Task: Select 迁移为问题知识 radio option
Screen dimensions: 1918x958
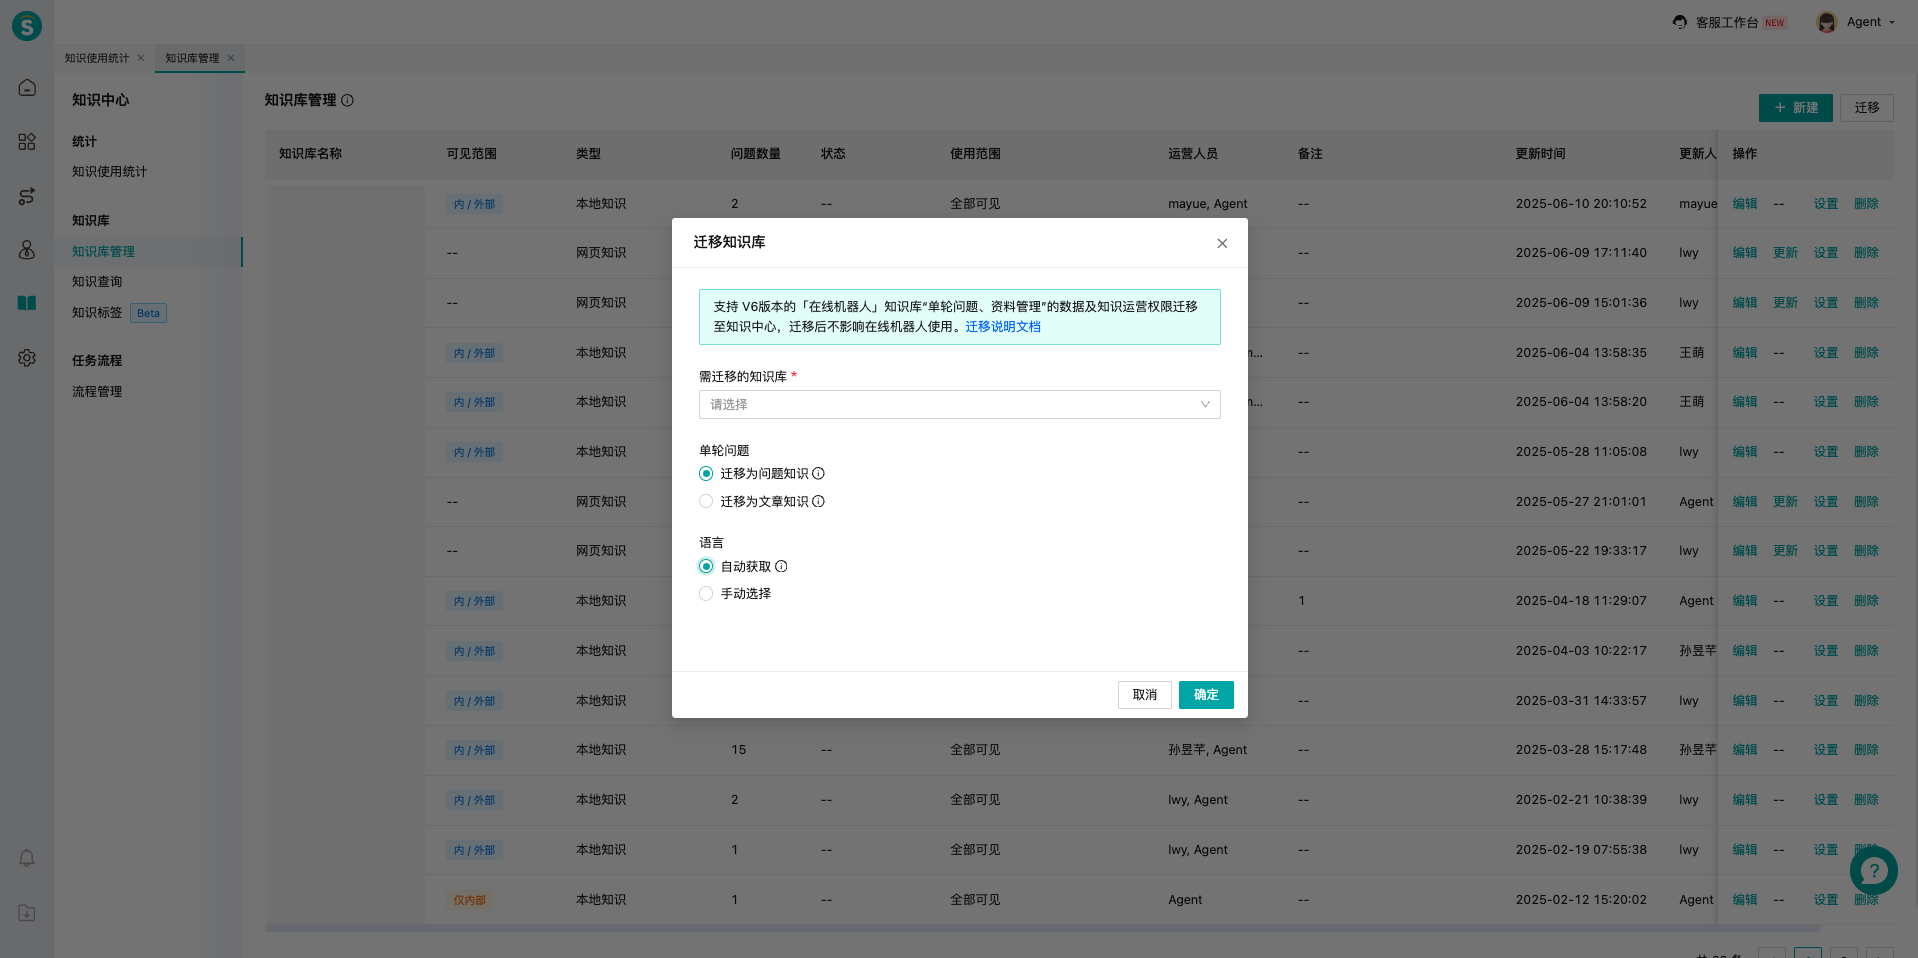Action: pyautogui.click(x=706, y=474)
